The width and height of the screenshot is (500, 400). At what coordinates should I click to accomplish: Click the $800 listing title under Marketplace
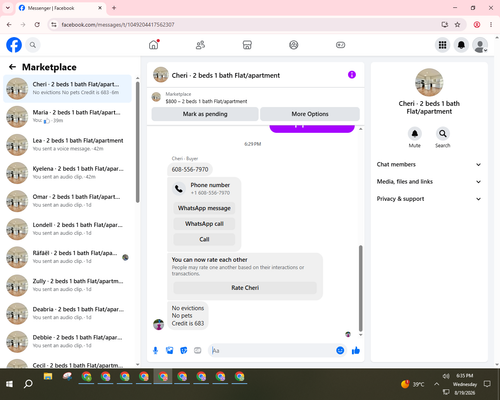(x=206, y=101)
